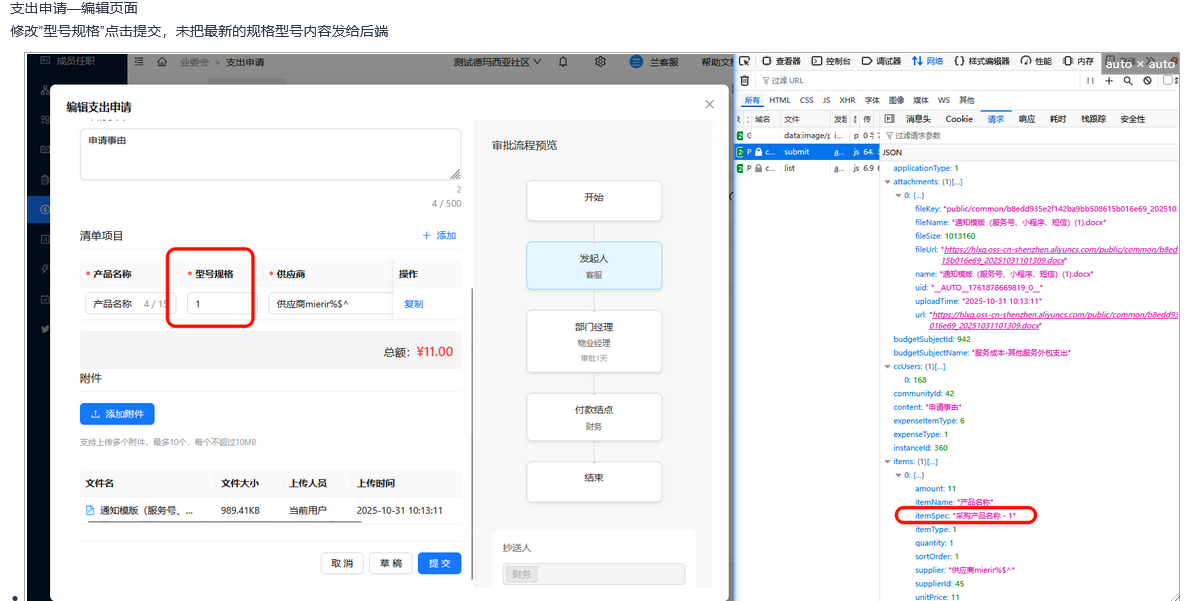This screenshot has width=1186, height=601.
Task: Click the 添加附件 add attachment button
Action: click(x=117, y=414)
